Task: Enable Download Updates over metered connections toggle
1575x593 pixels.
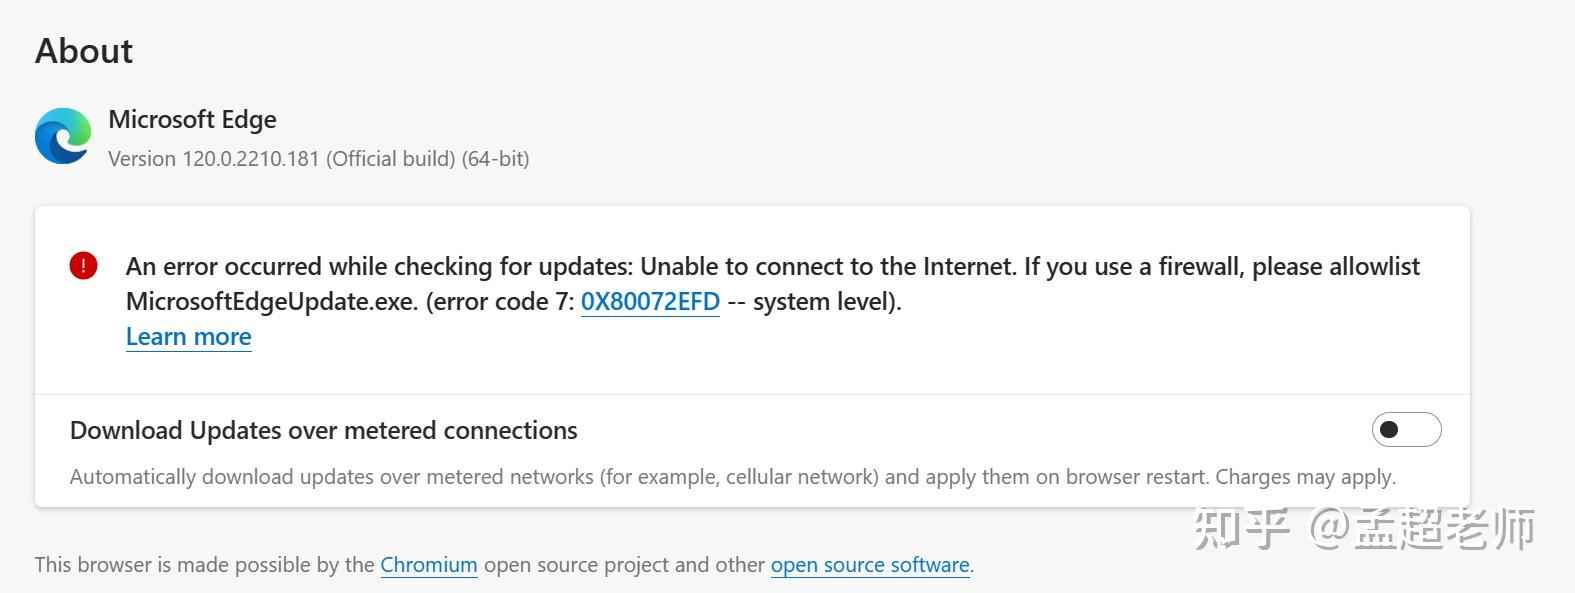Action: 1405,430
